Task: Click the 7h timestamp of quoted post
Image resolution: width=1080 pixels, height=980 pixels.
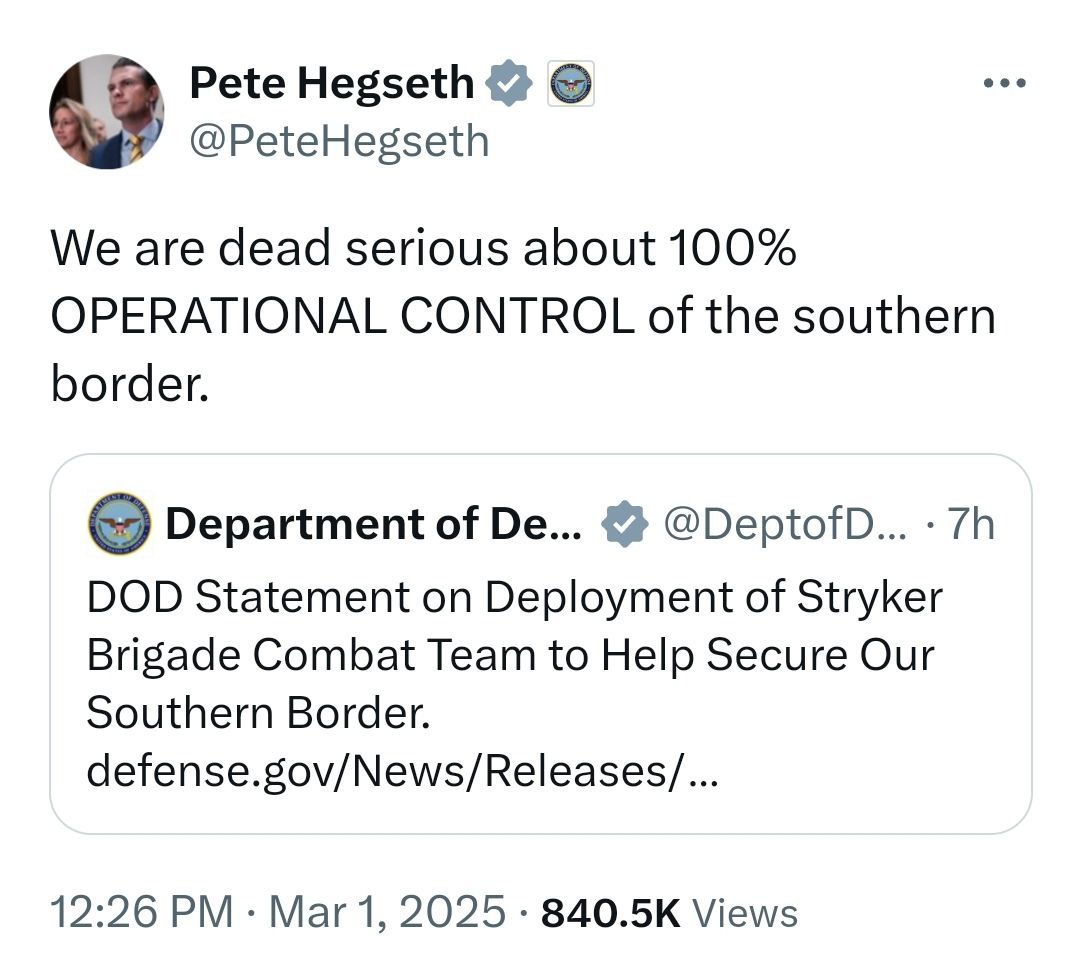Action: pyautogui.click(x=970, y=525)
